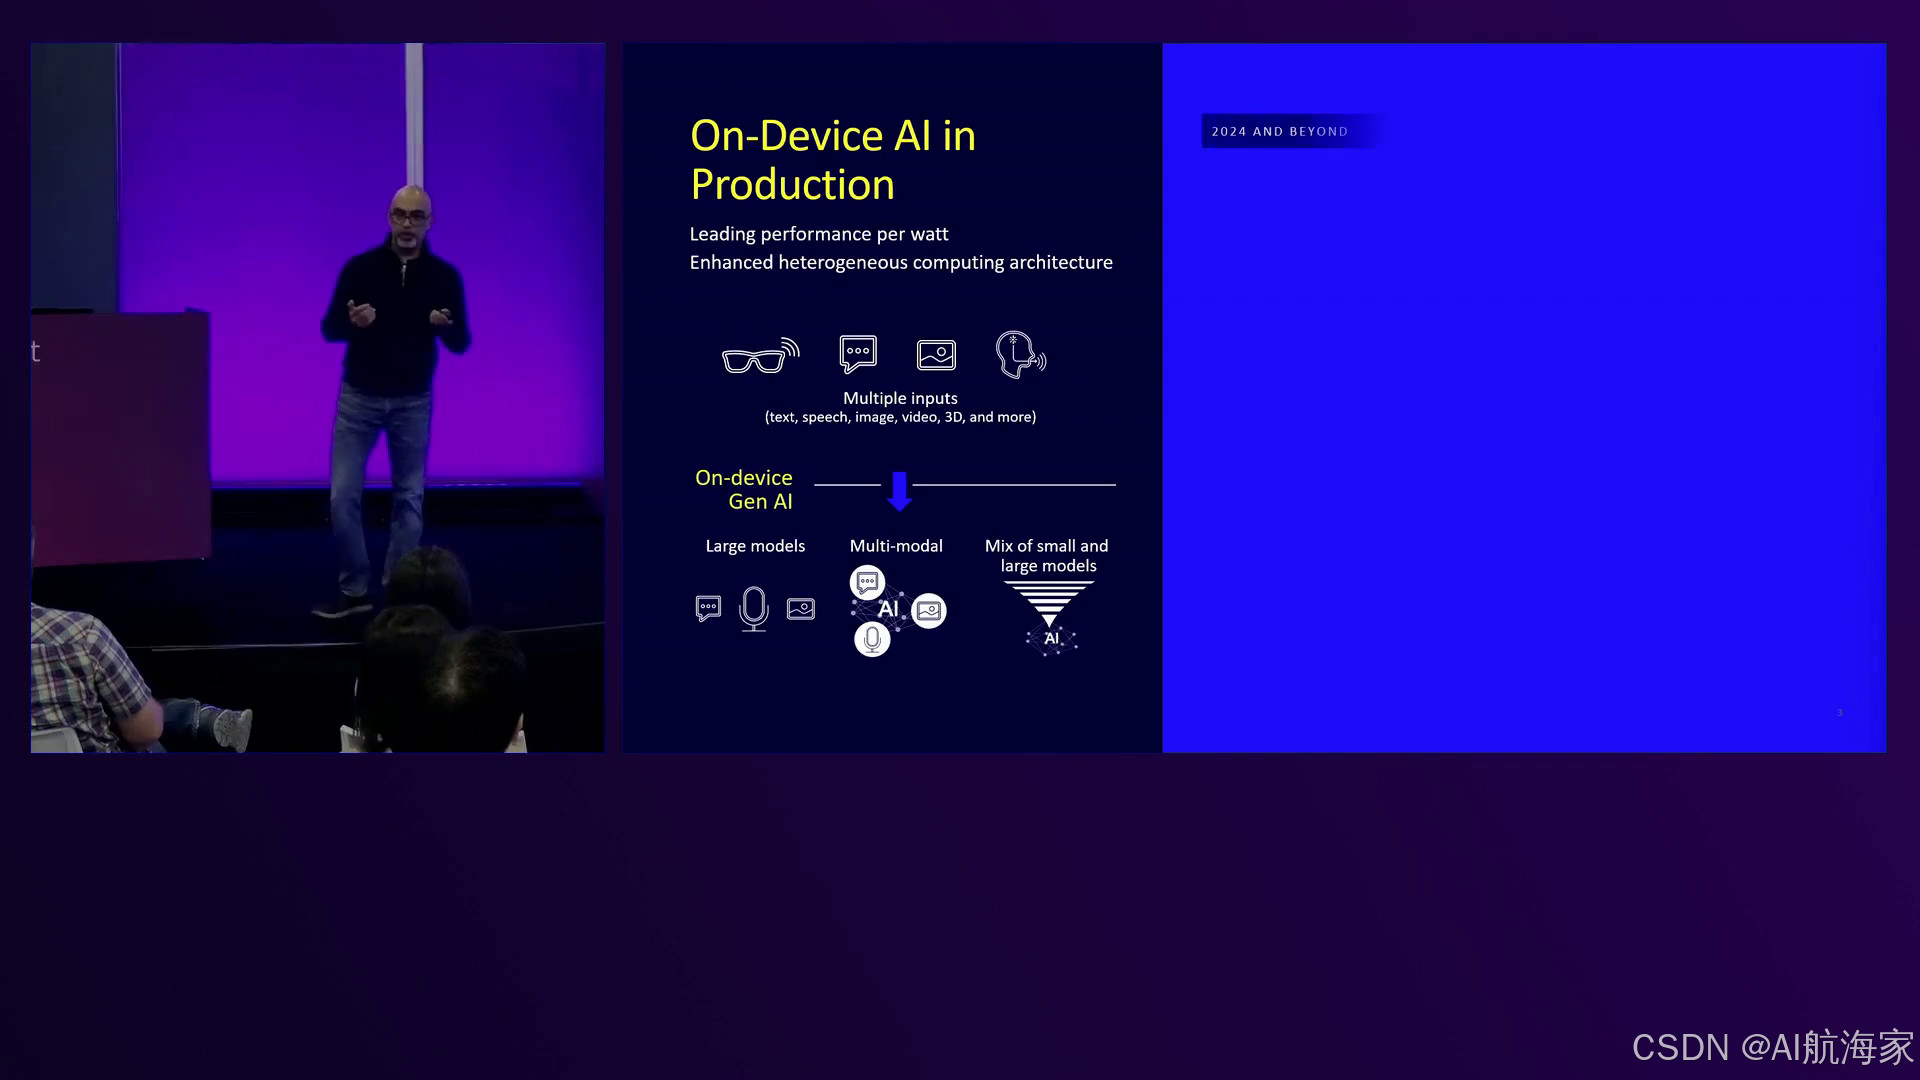Click the CSDN watermark text
The height and width of the screenshot is (1080, 1920).
[x=1772, y=1047]
